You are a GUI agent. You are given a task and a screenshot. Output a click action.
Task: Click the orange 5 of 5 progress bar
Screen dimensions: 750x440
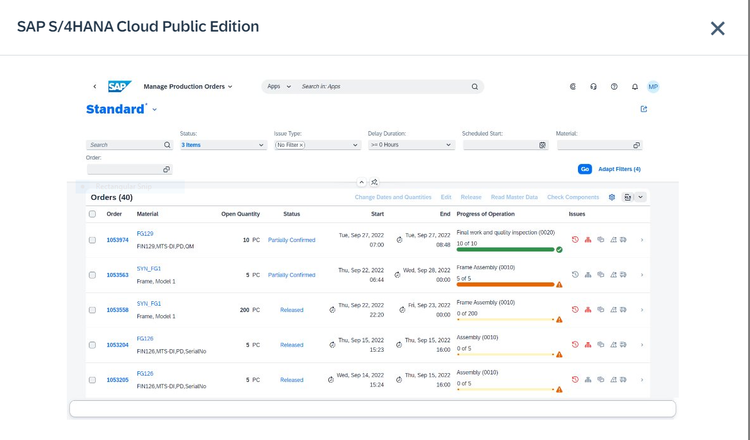[505, 285]
